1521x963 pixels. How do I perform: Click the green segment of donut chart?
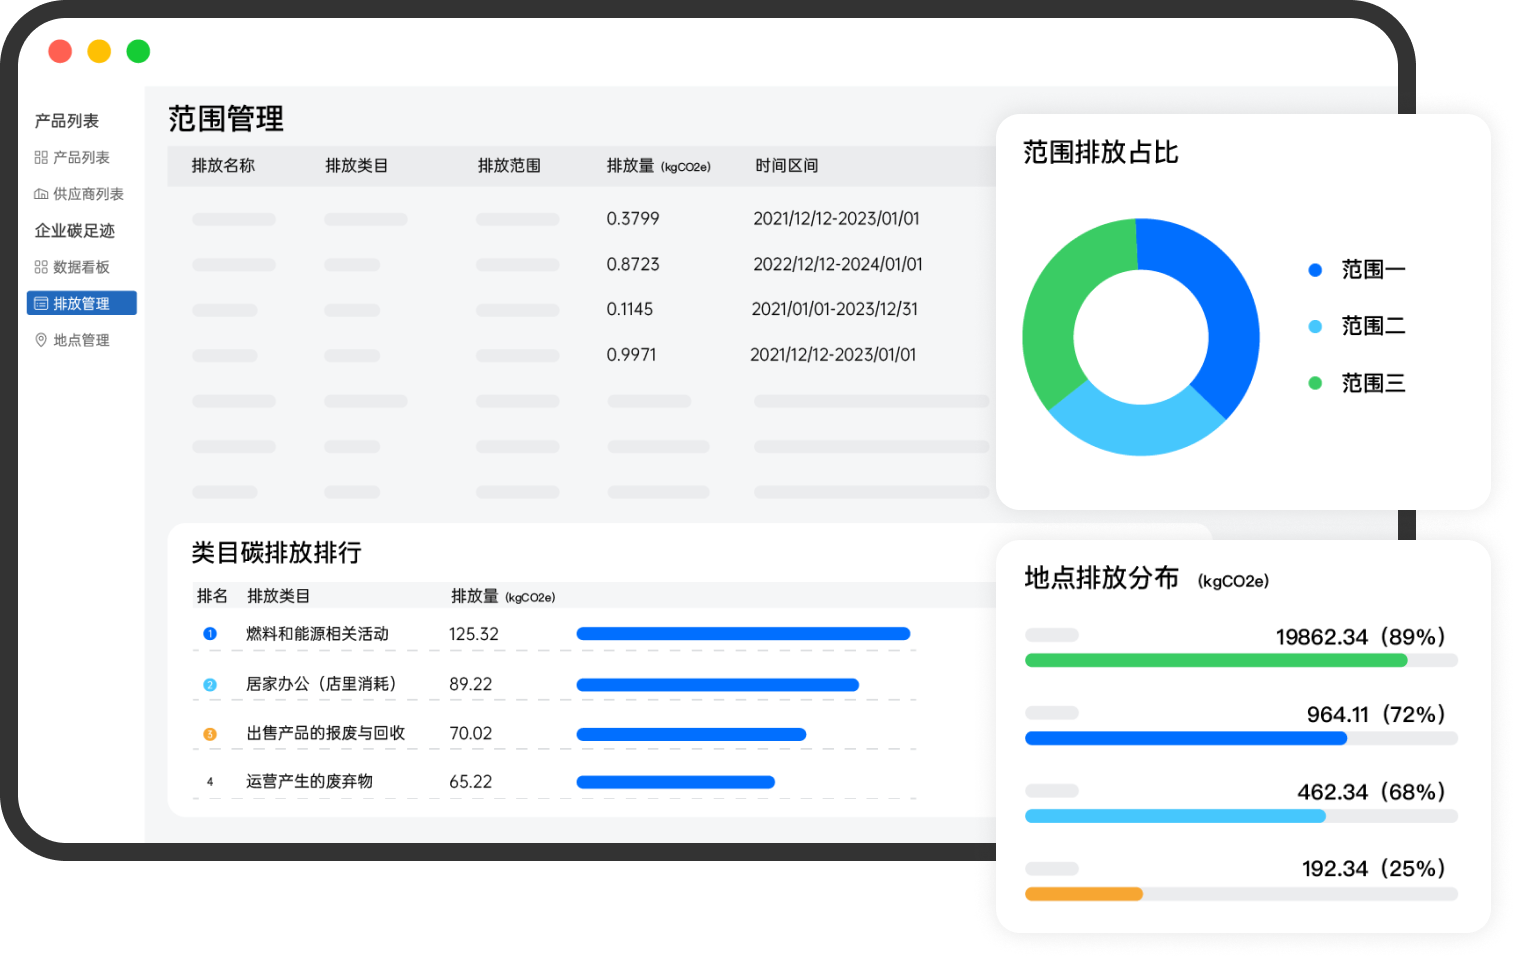pos(1061,300)
